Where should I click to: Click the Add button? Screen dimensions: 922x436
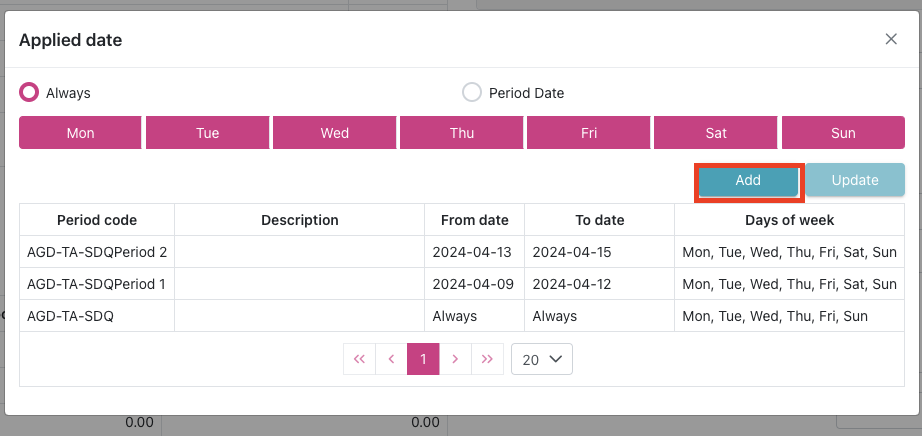[x=748, y=181]
